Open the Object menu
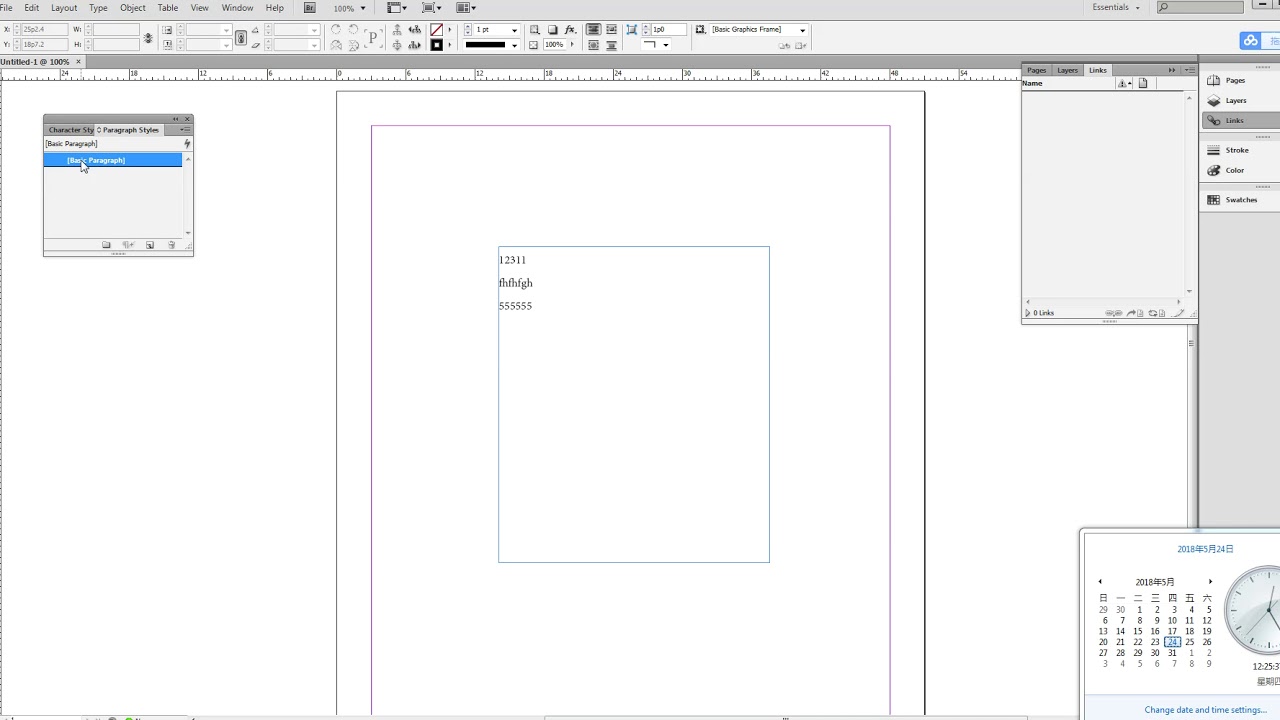This screenshot has width=1280, height=720. [x=133, y=8]
